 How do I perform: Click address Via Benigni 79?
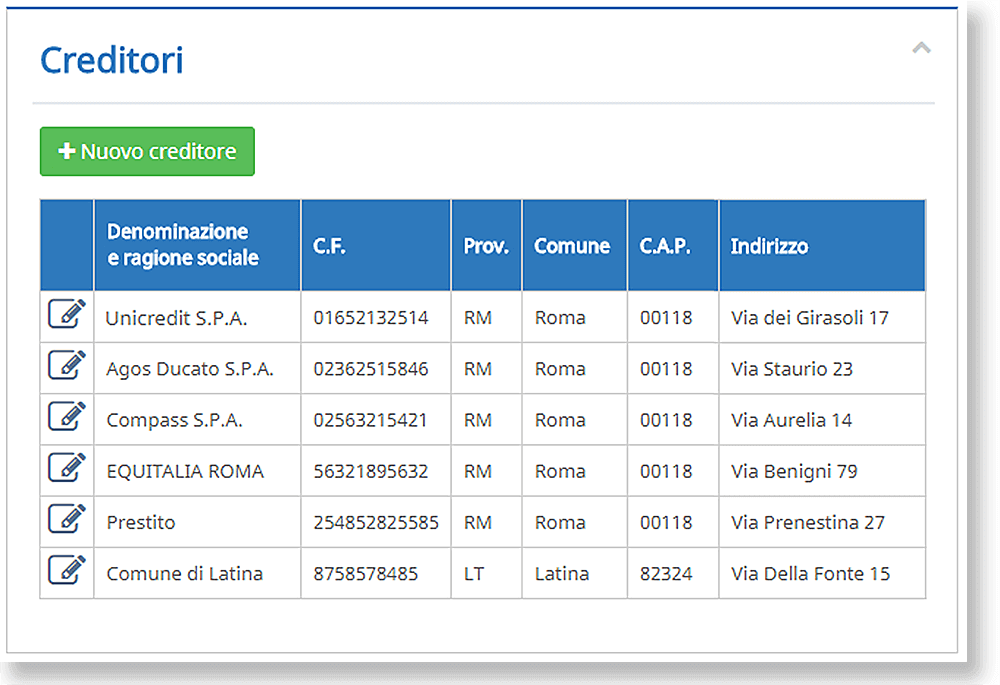click(794, 471)
